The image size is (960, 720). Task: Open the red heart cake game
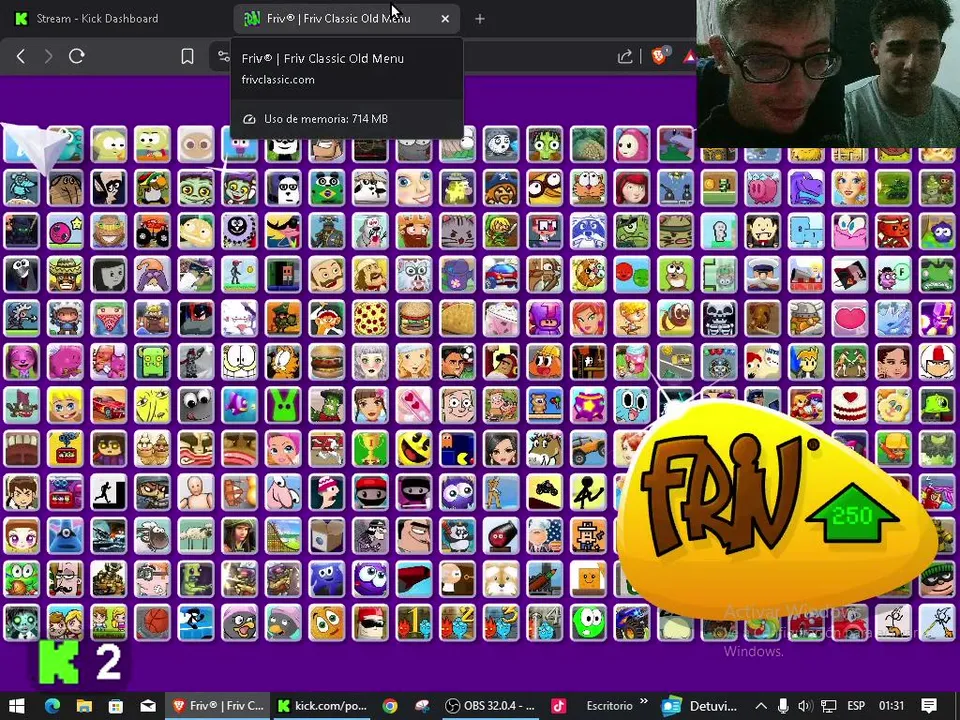point(850,405)
